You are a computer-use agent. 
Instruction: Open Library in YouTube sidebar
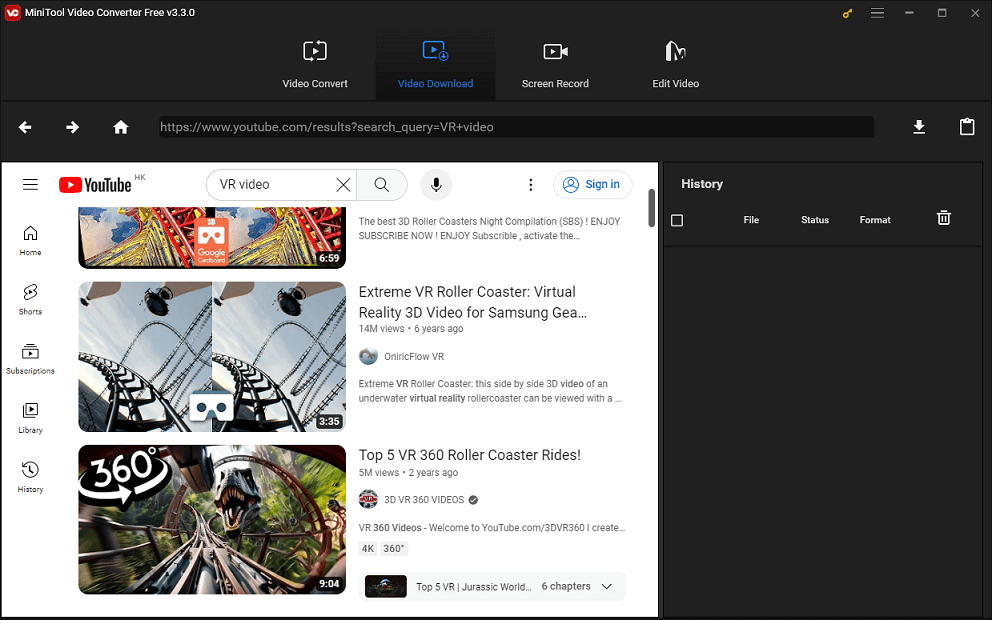[x=30, y=418]
